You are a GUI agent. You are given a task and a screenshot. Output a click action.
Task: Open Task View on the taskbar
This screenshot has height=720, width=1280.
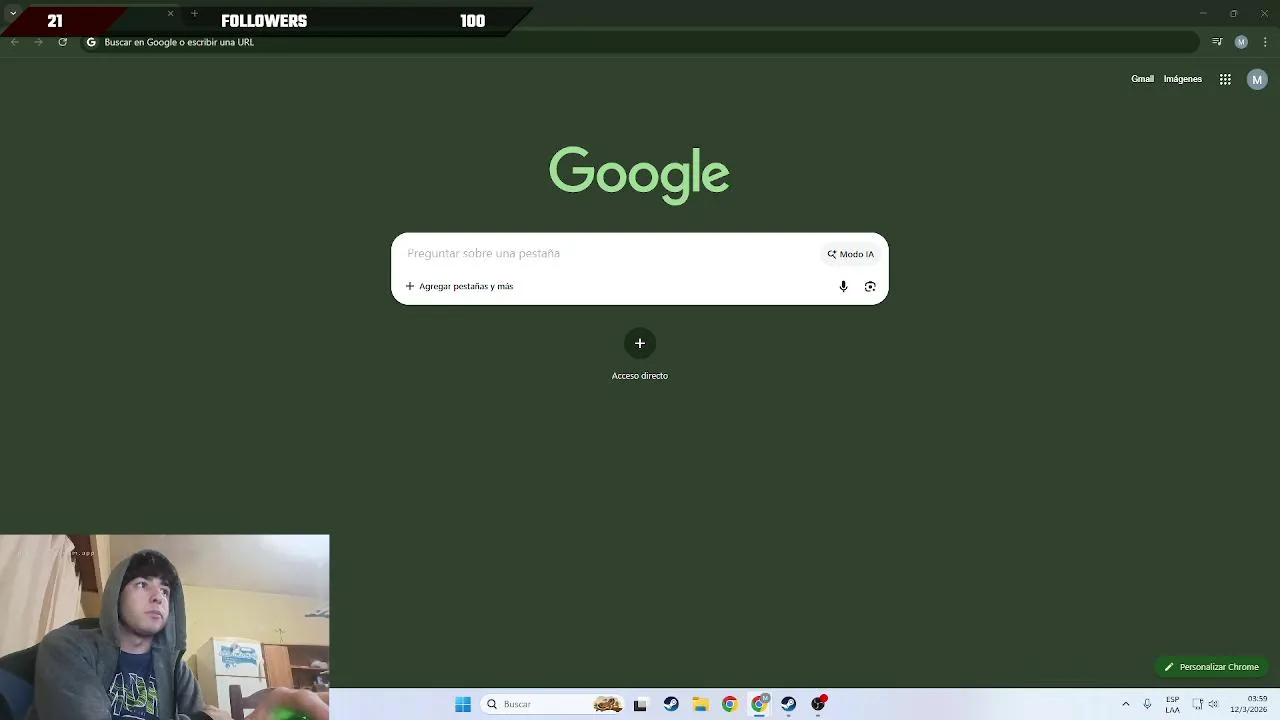pyautogui.click(x=640, y=704)
